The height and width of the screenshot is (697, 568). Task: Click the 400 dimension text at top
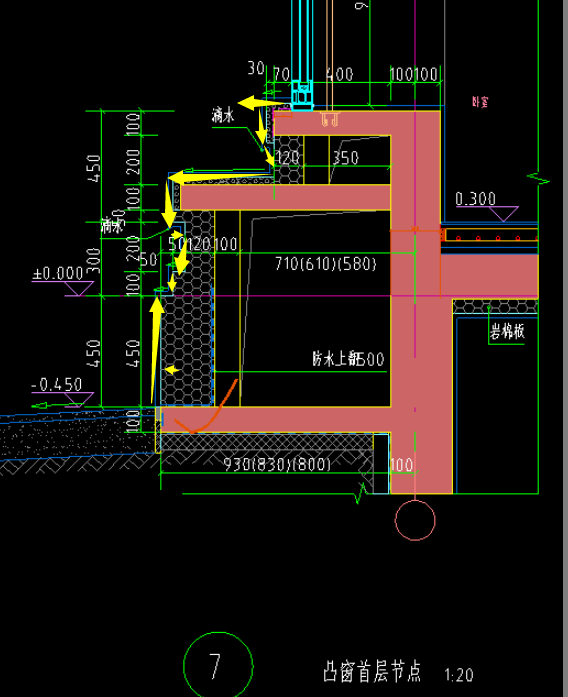coord(340,74)
